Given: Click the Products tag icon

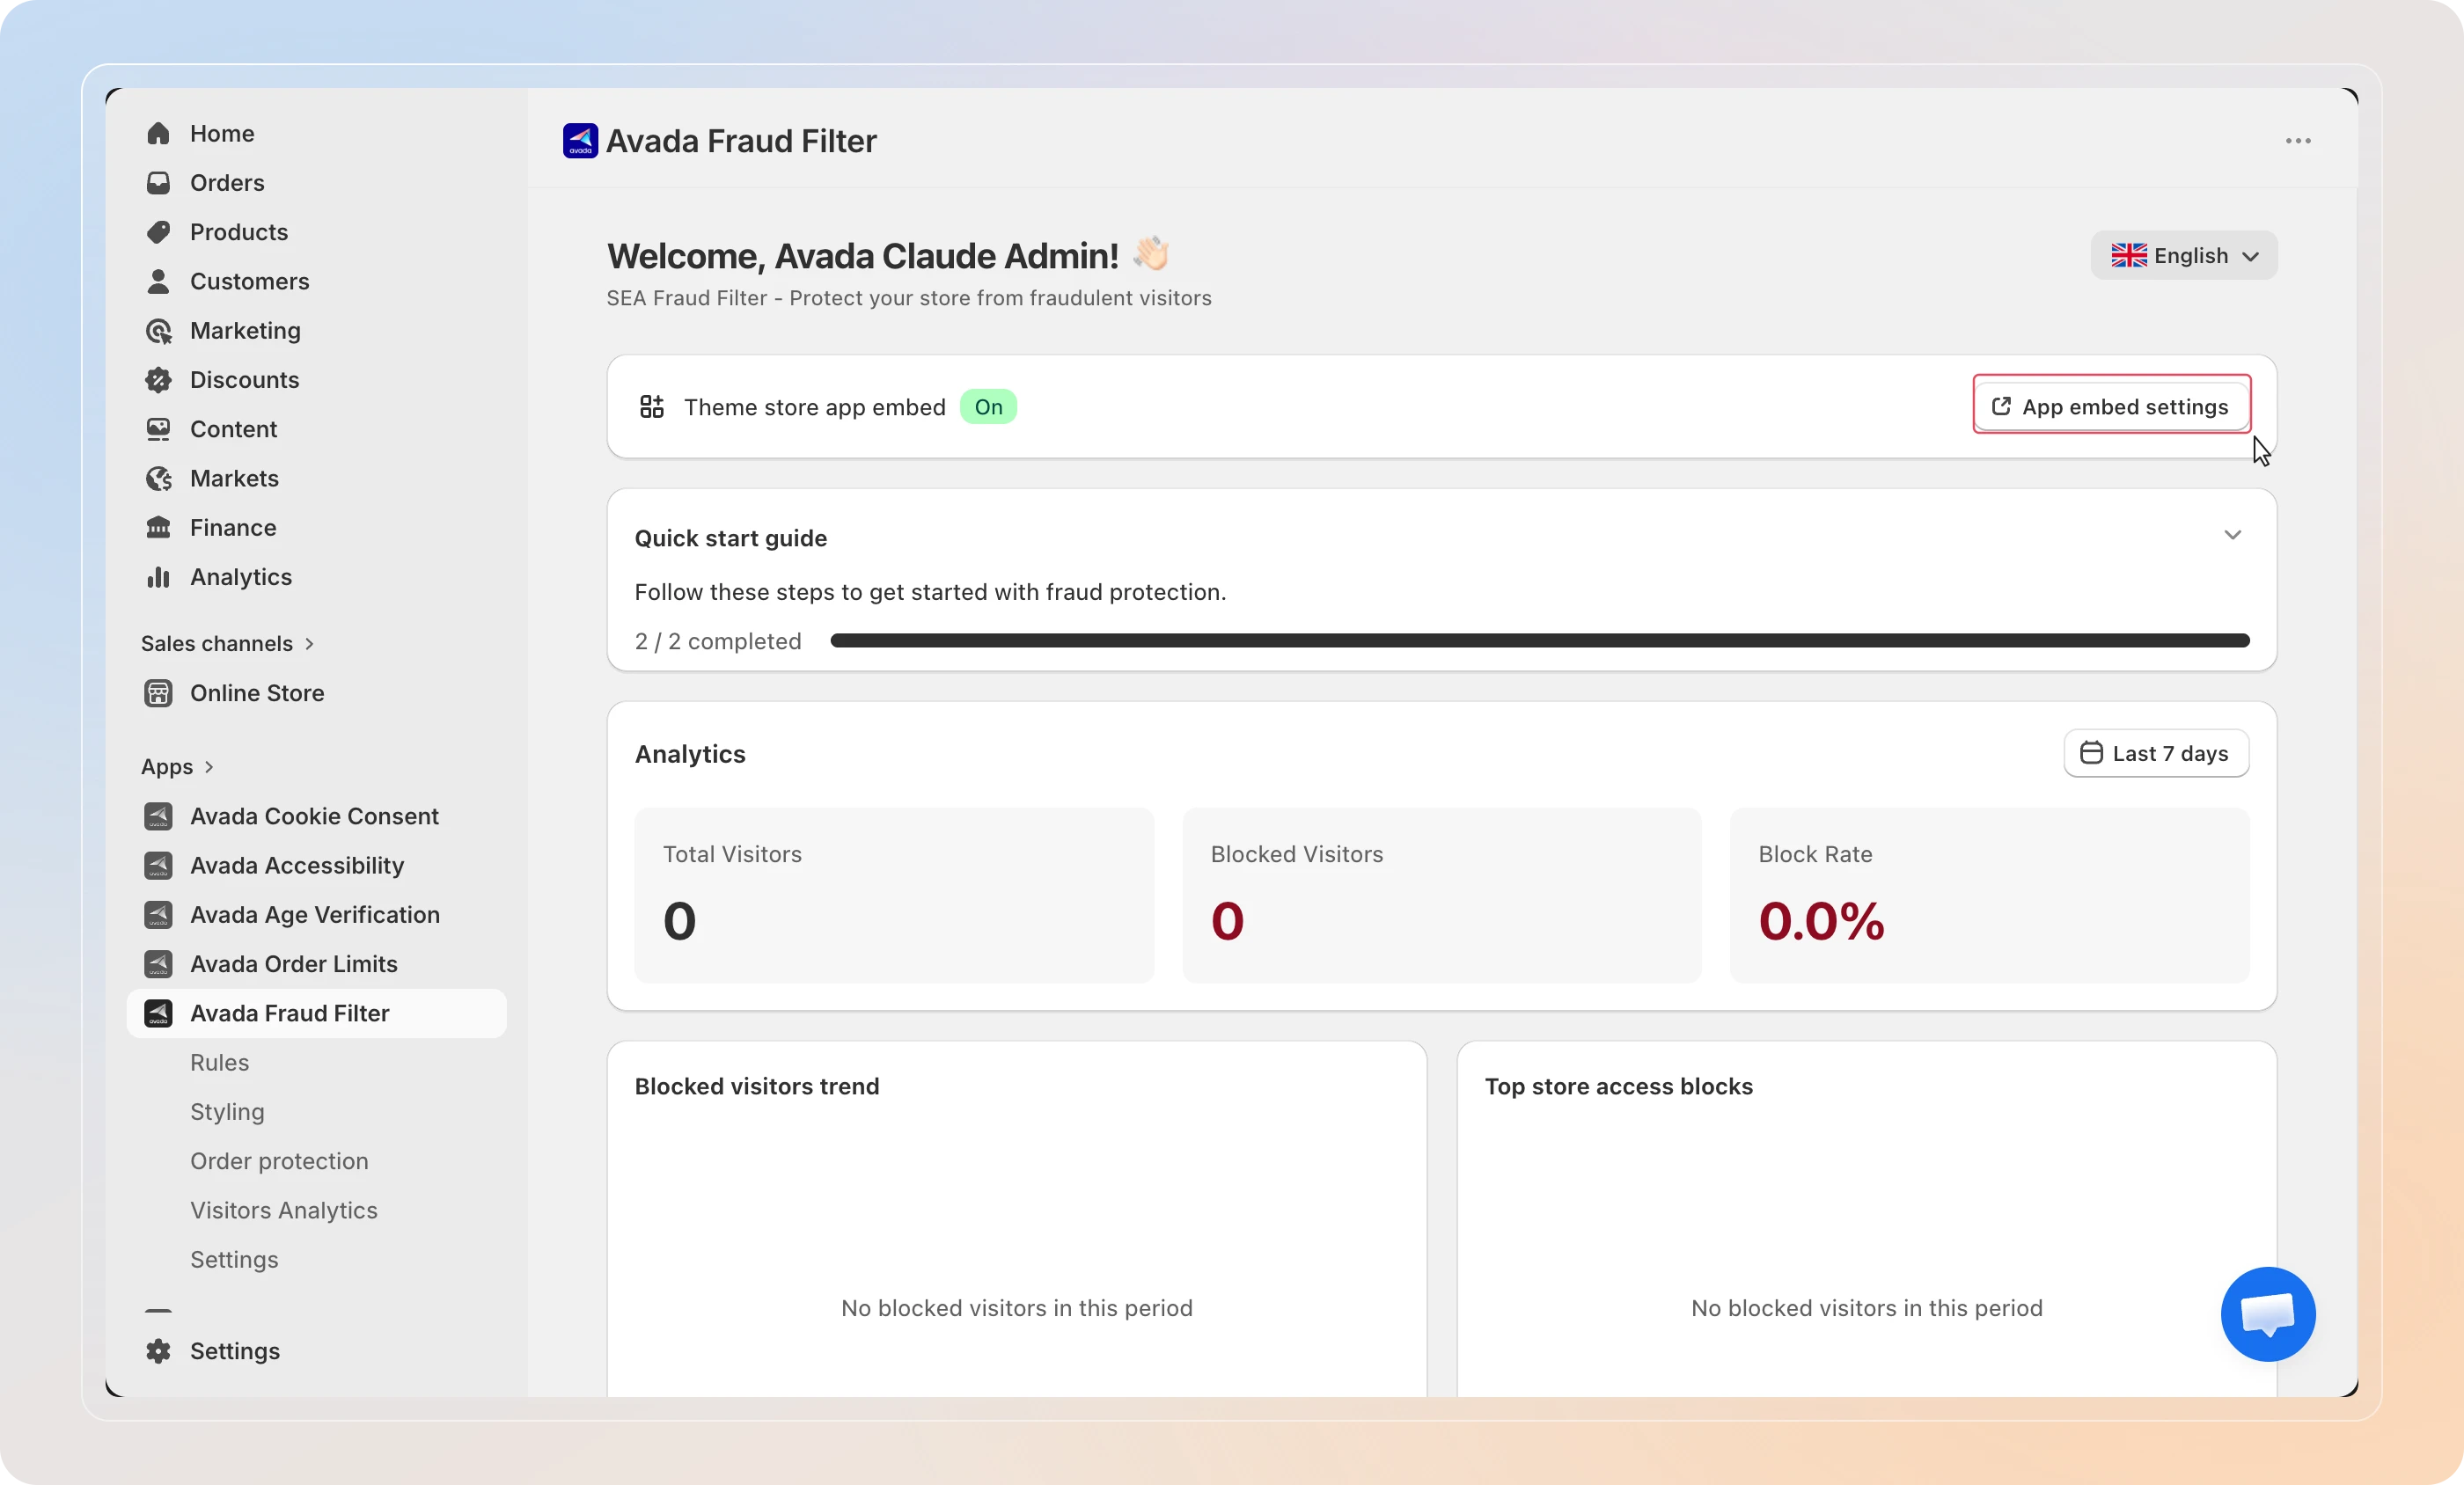Looking at the screenshot, I should (158, 232).
